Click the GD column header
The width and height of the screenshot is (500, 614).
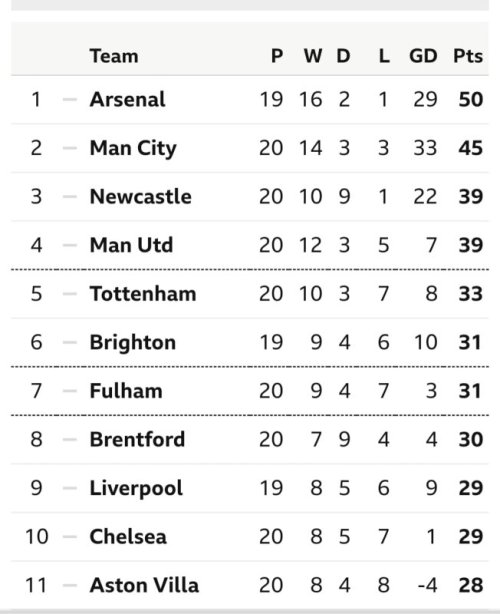tap(423, 56)
